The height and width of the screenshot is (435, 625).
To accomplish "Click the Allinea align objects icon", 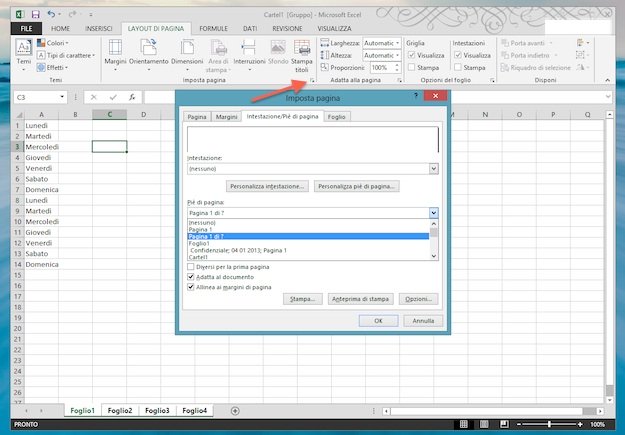I will [580, 43].
